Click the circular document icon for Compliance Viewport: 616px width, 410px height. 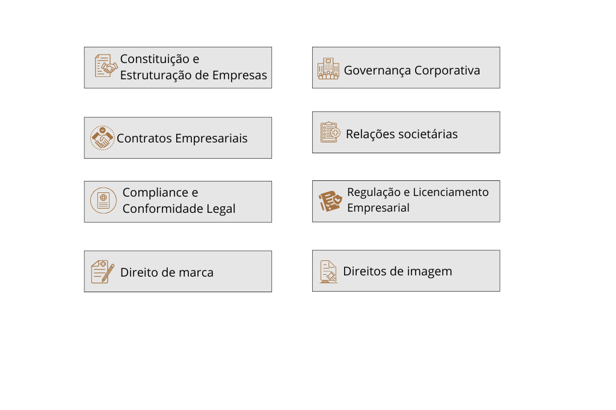[103, 201]
